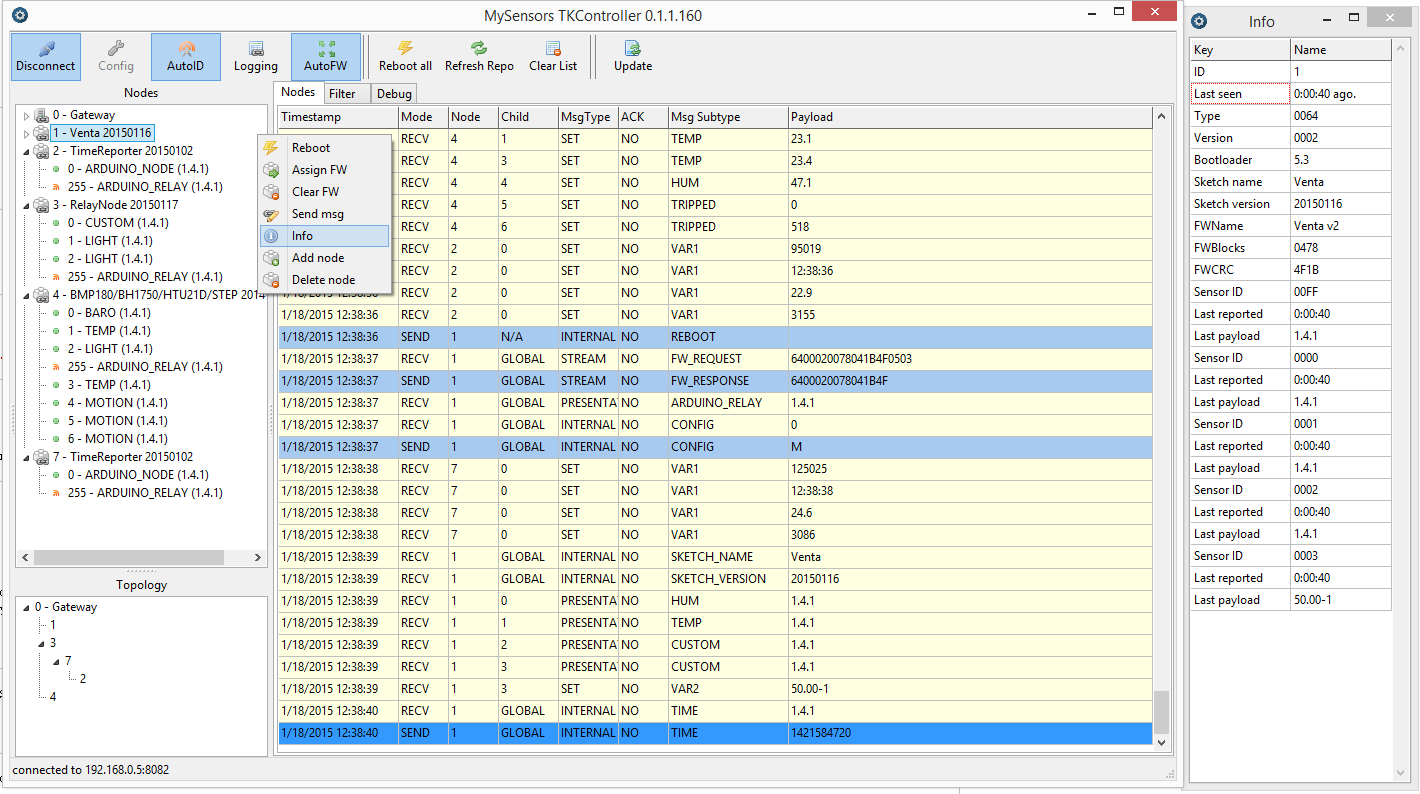The width and height of the screenshot is (1420, 794).
Task: Collapse node 7 in the Topology tree
Action: pos(56,661)
